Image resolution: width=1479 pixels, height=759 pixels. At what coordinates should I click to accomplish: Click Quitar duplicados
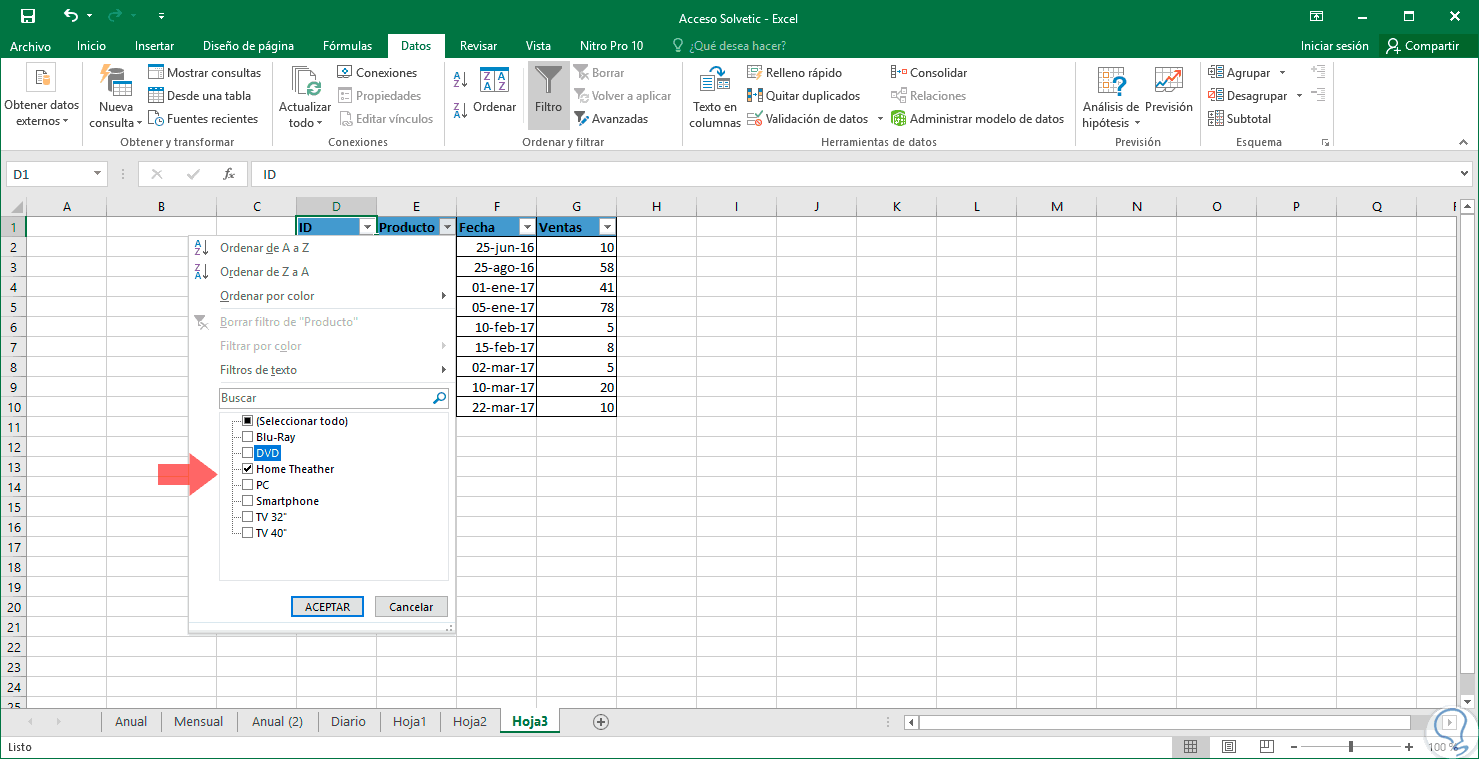(x=804, y=96)
